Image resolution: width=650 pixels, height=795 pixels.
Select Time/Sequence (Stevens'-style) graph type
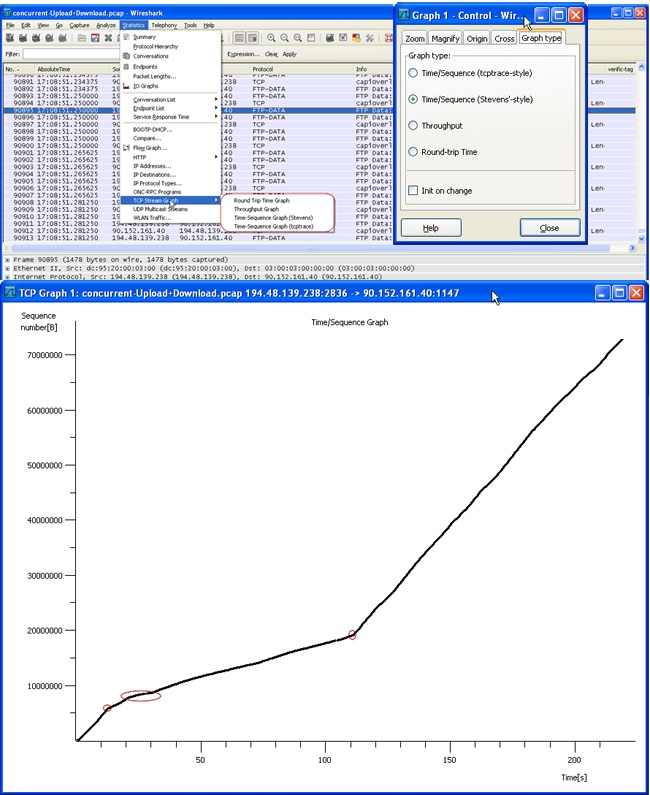(413, 99)
